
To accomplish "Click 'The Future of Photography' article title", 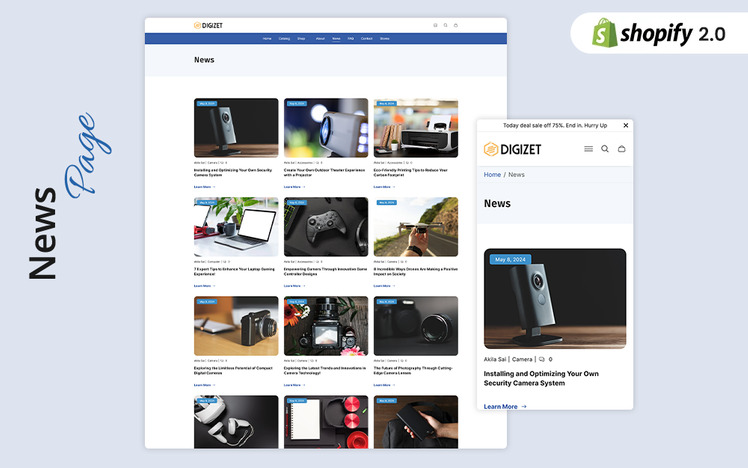I will tap(413, 370).
